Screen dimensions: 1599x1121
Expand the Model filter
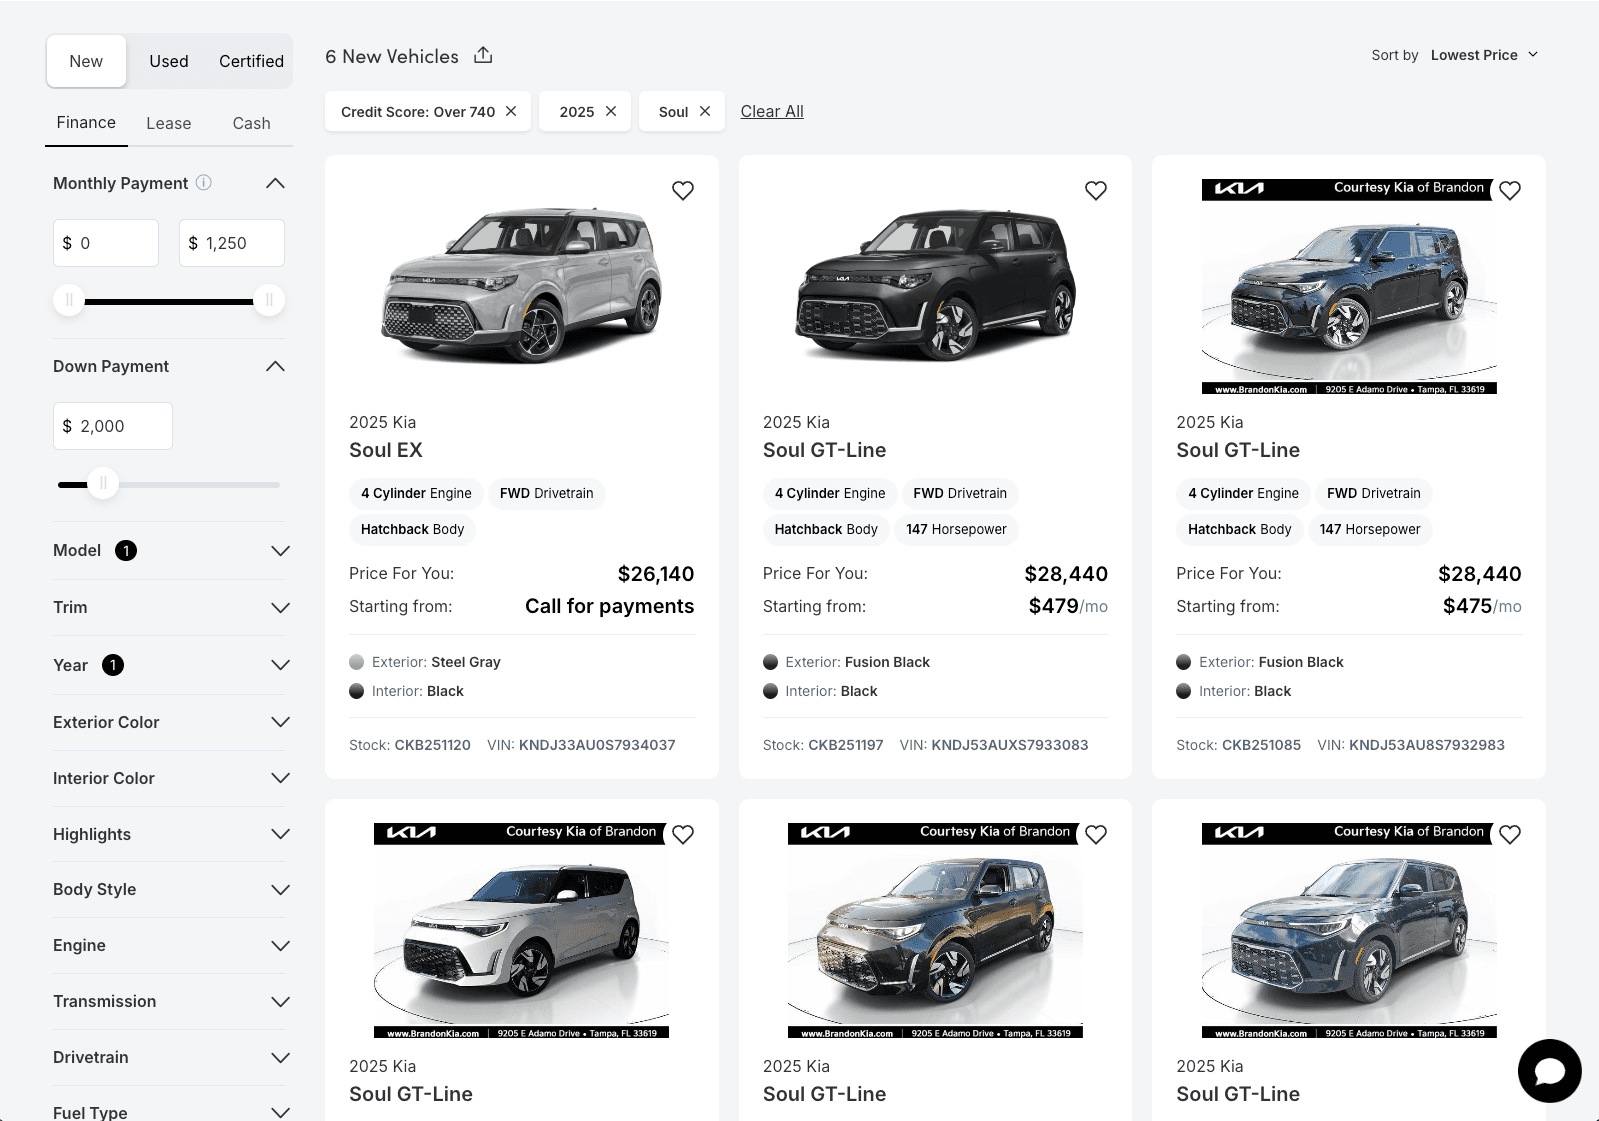pyautogui.click(x=169, y=550)
